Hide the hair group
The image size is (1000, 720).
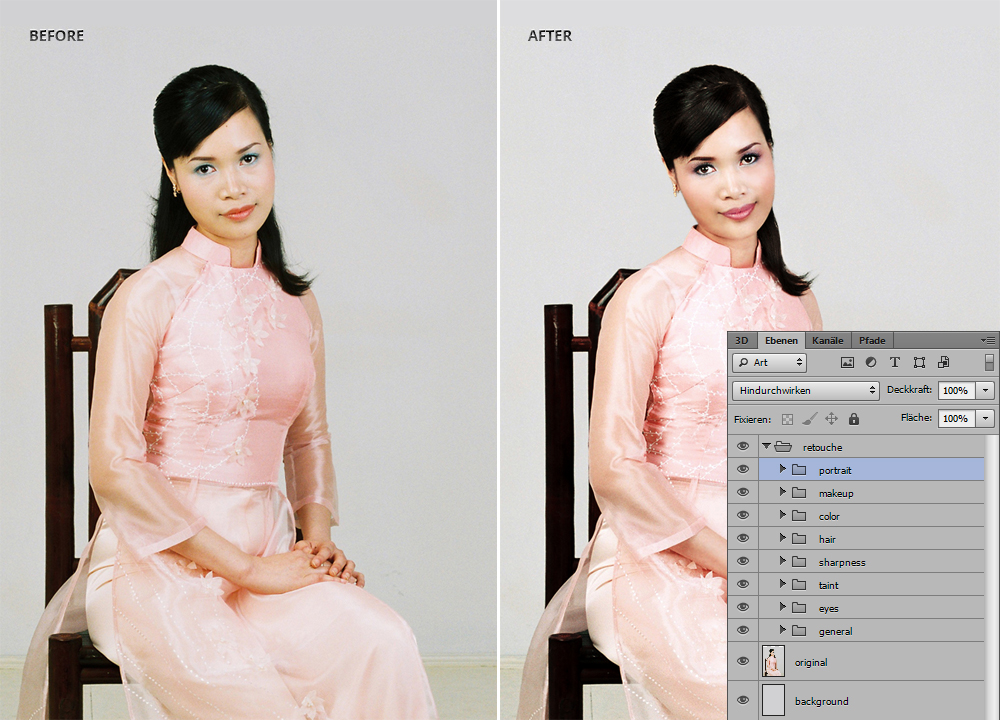pos(743,538)
